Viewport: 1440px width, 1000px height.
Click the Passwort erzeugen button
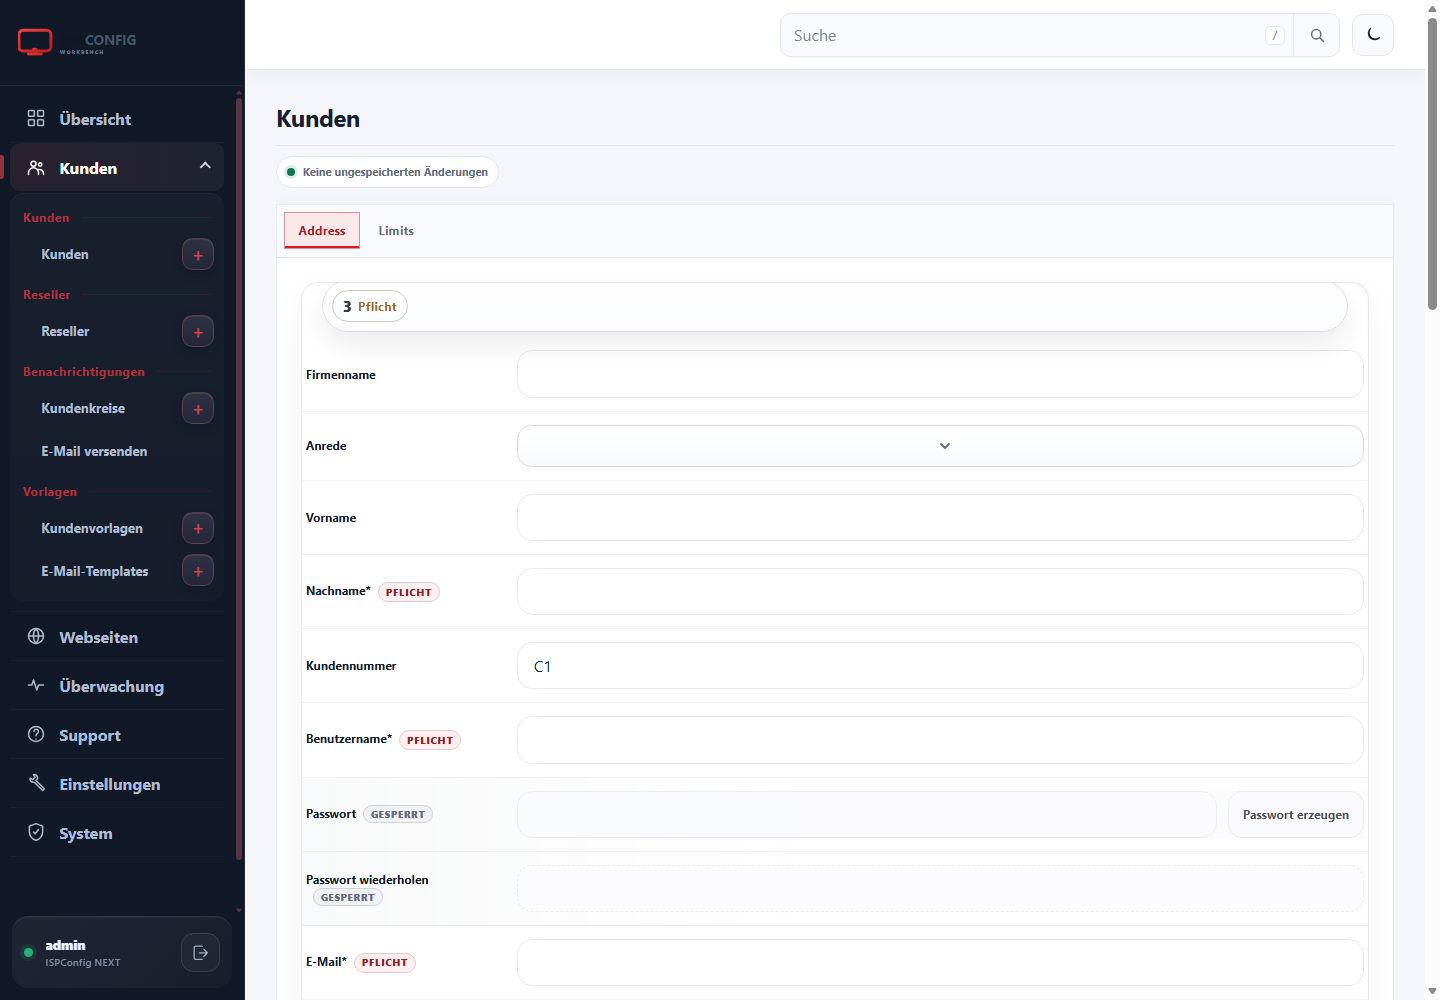pyautogui.click(x=1296, y=815)
